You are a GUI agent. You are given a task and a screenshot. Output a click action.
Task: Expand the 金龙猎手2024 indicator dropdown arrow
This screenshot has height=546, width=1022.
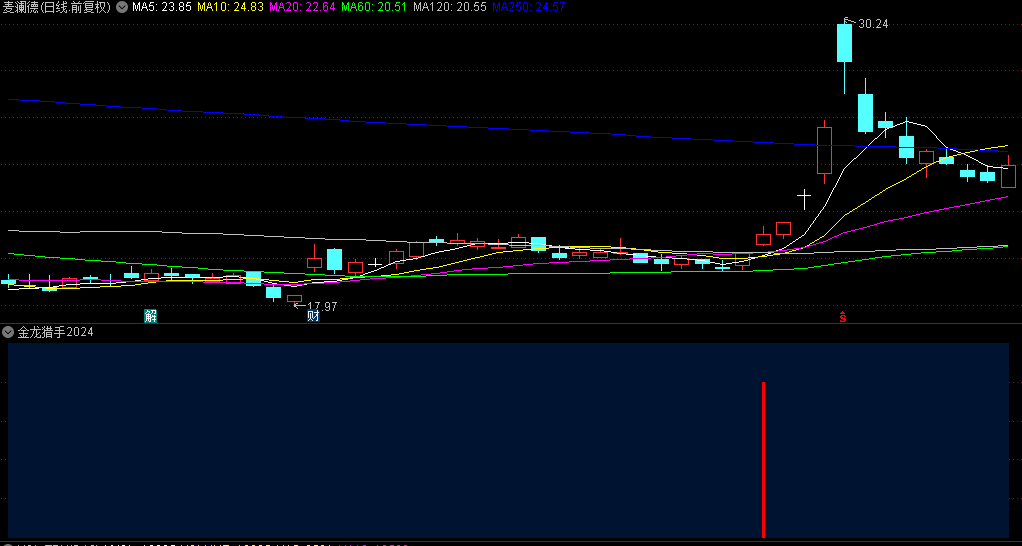(8, 332)
